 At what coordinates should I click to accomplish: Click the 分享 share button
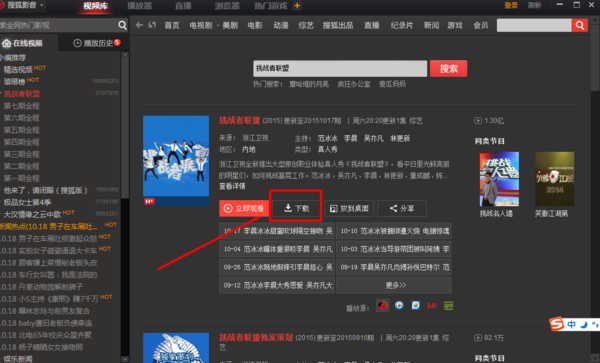(402, 208)
